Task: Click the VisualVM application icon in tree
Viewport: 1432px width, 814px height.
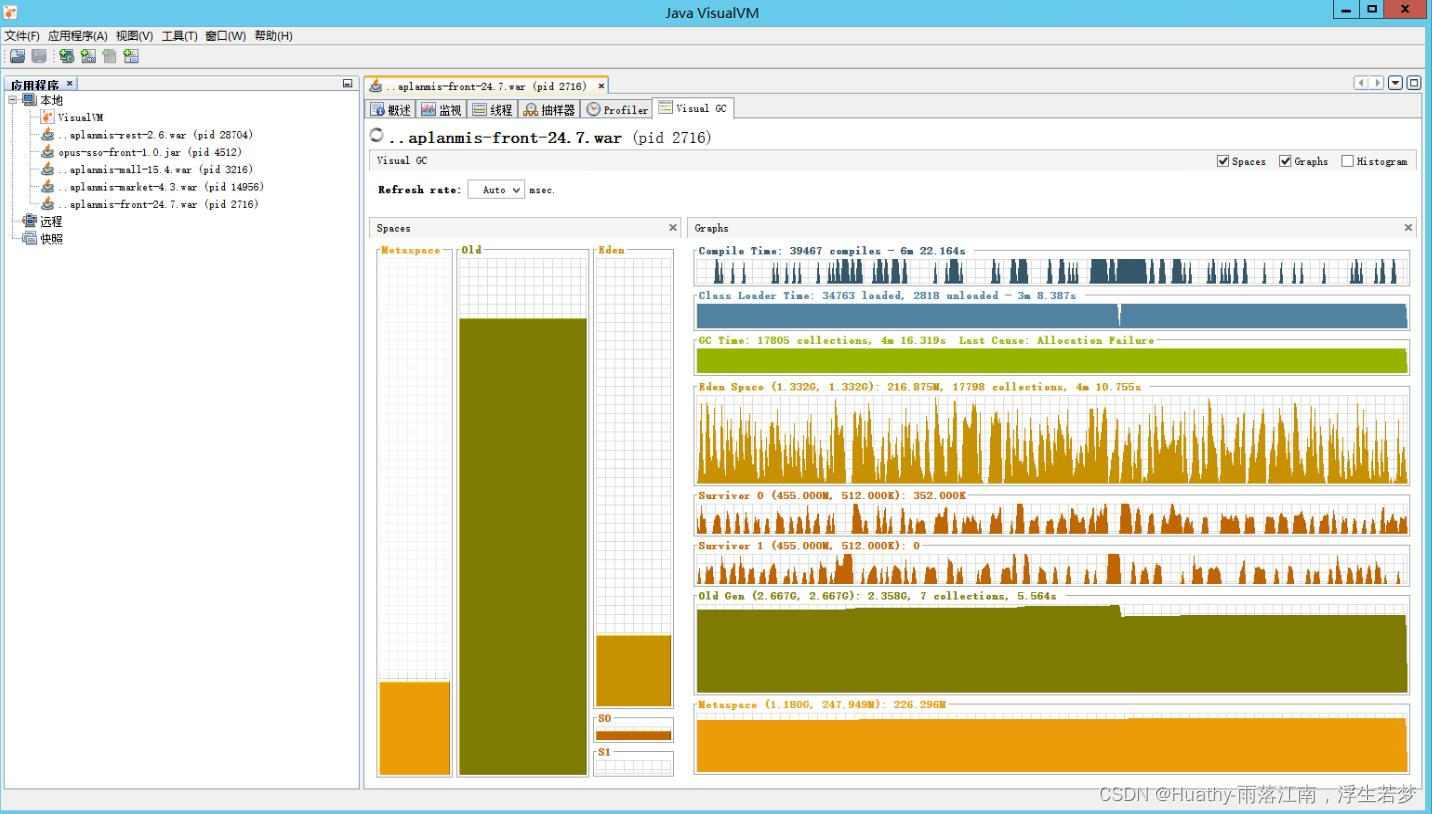Action: point(48,117)
